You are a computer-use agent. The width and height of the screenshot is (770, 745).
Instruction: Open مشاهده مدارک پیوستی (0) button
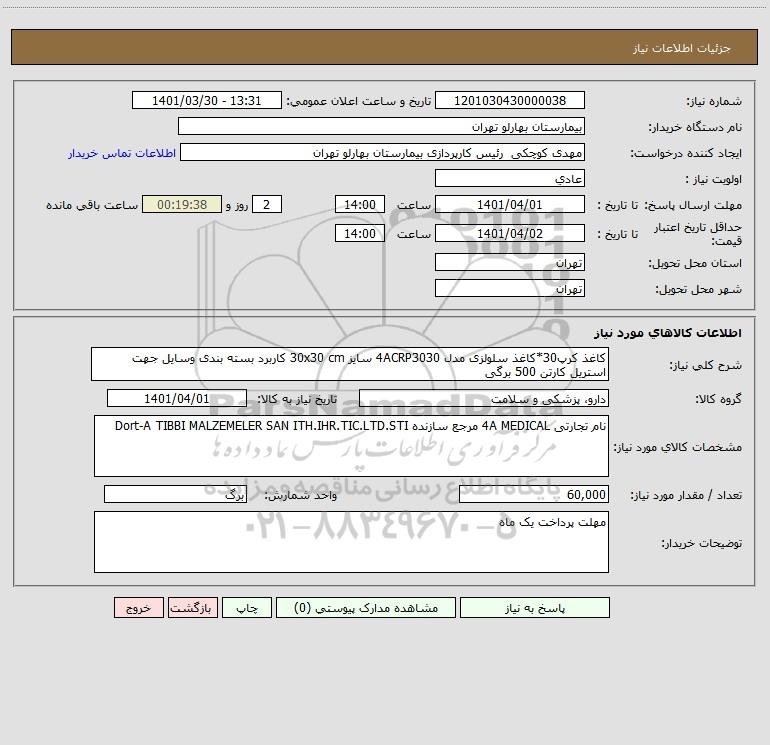366,608
